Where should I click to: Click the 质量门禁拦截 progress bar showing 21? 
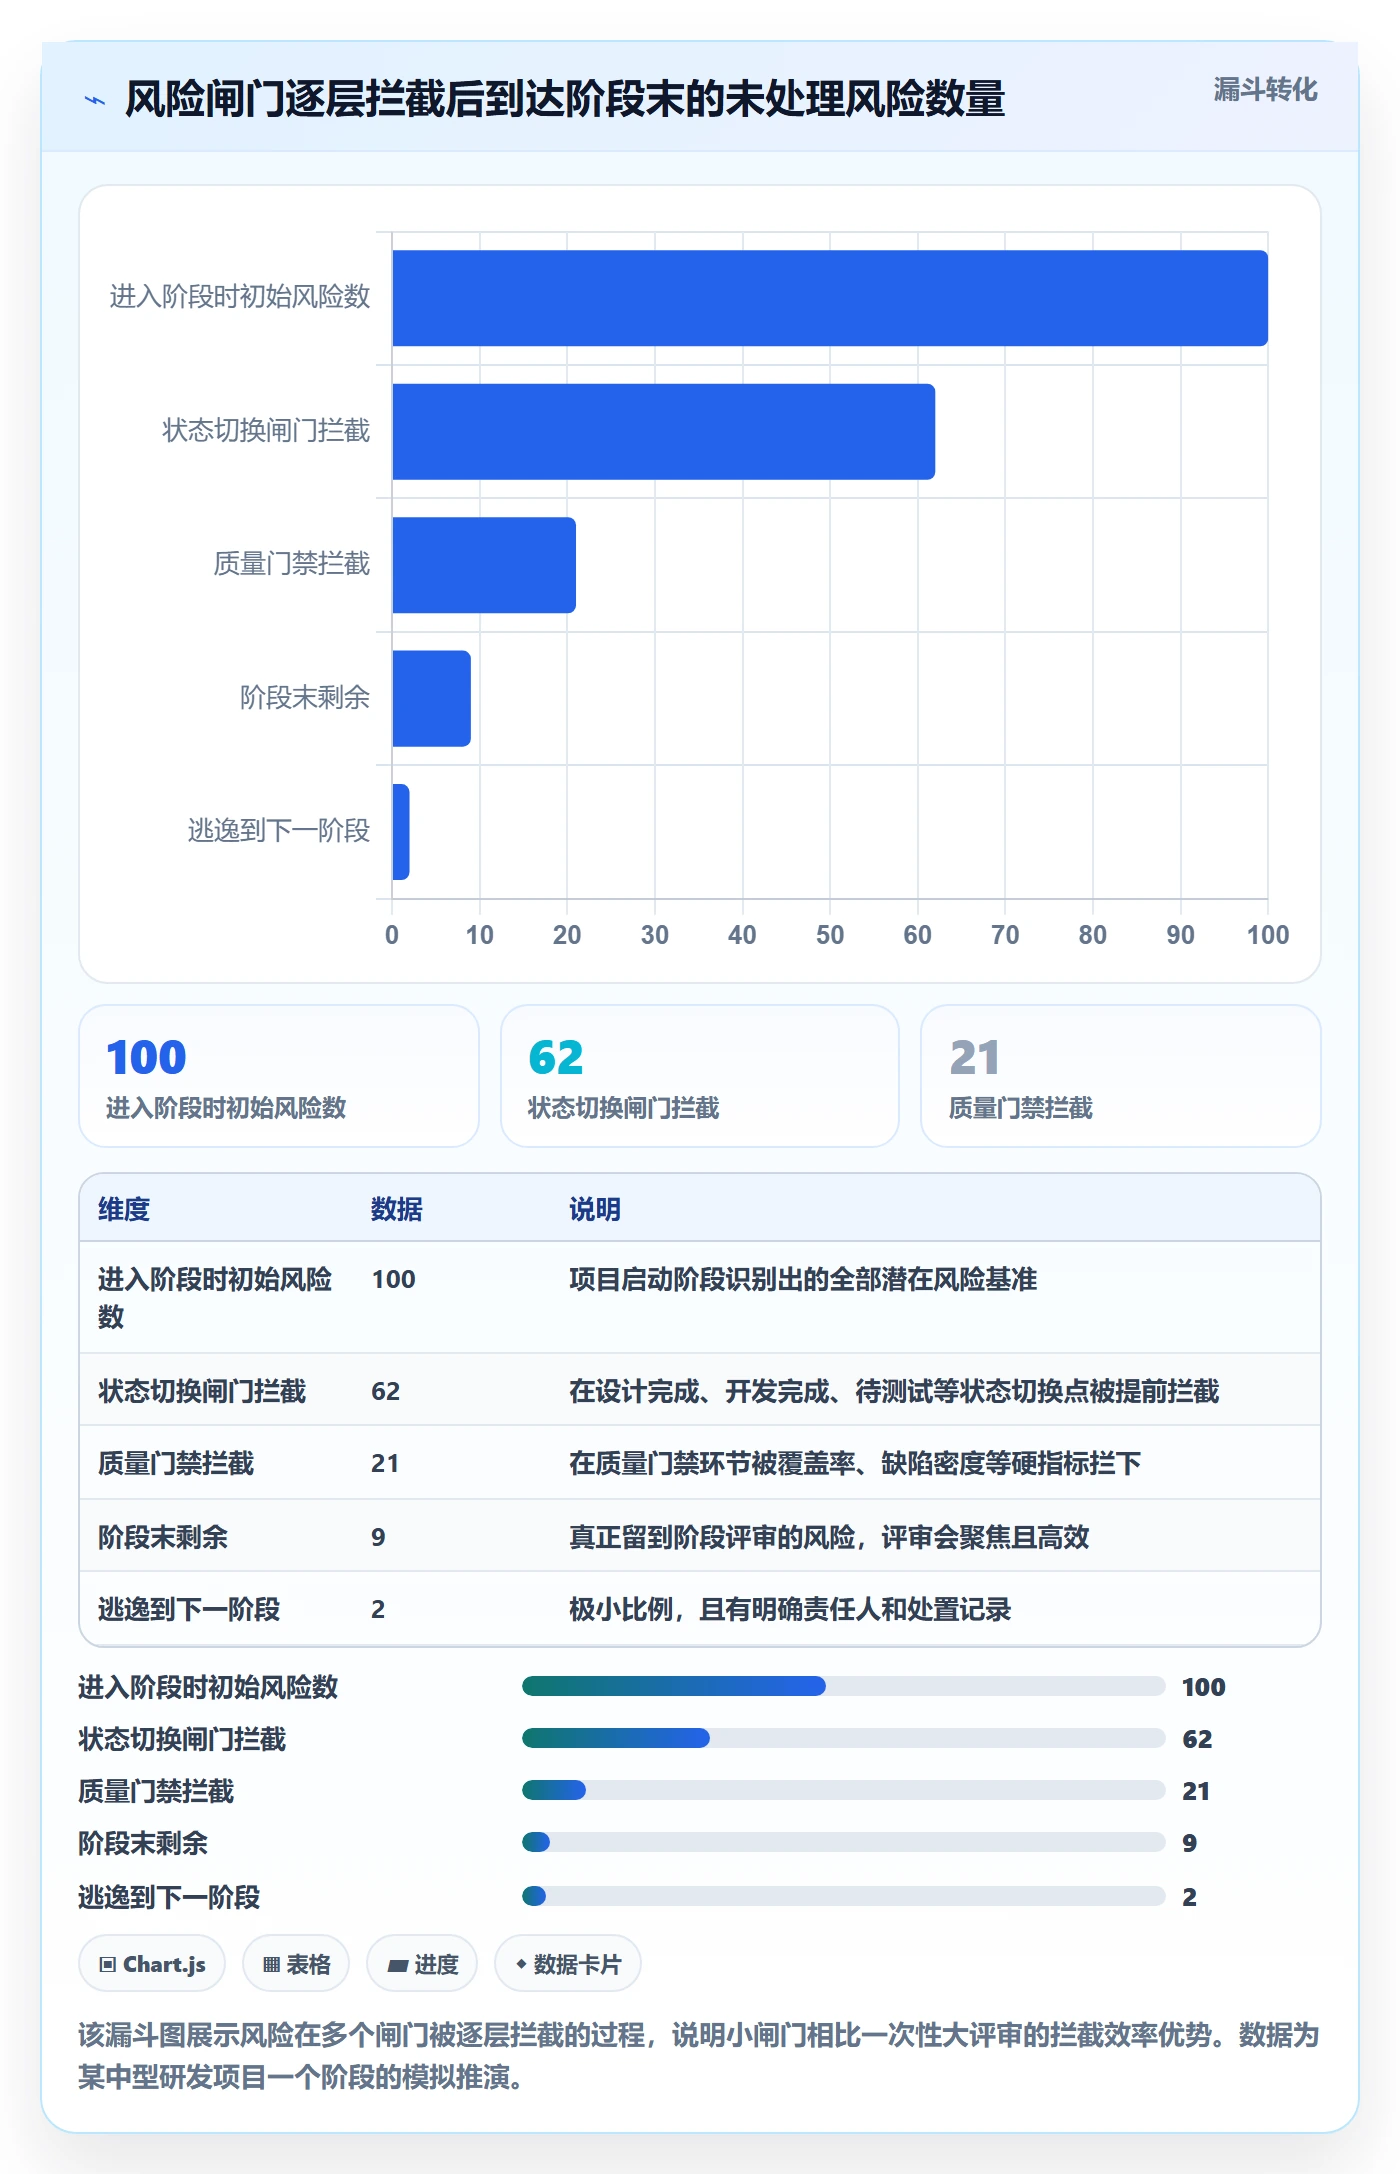843,1790
